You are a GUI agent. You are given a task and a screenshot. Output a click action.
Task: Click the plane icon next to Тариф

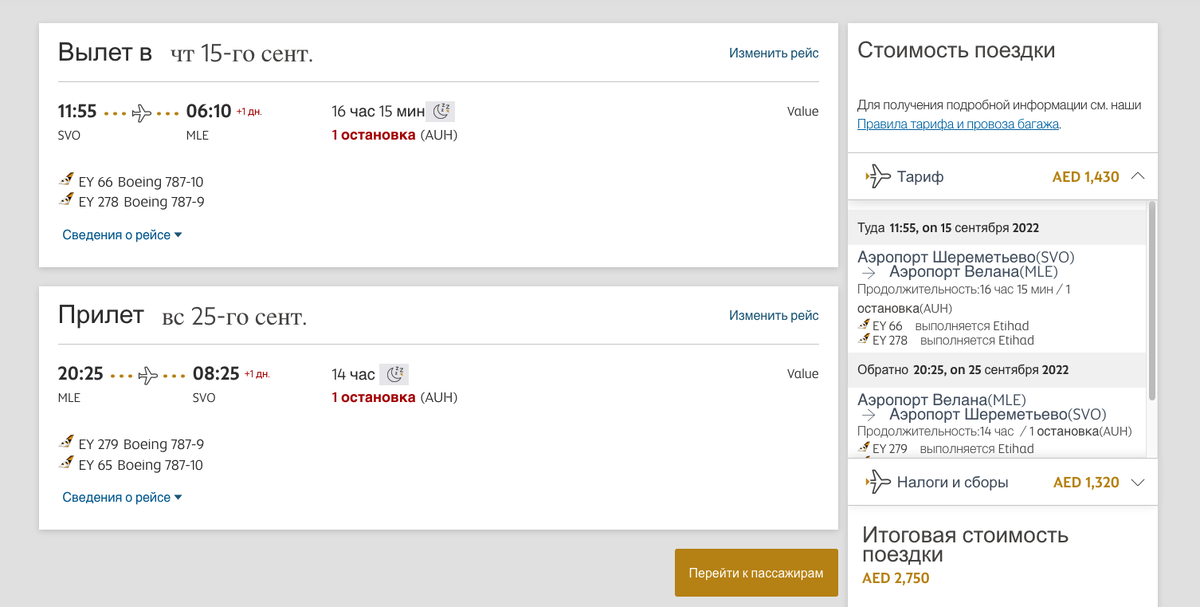tap(877, 177)
